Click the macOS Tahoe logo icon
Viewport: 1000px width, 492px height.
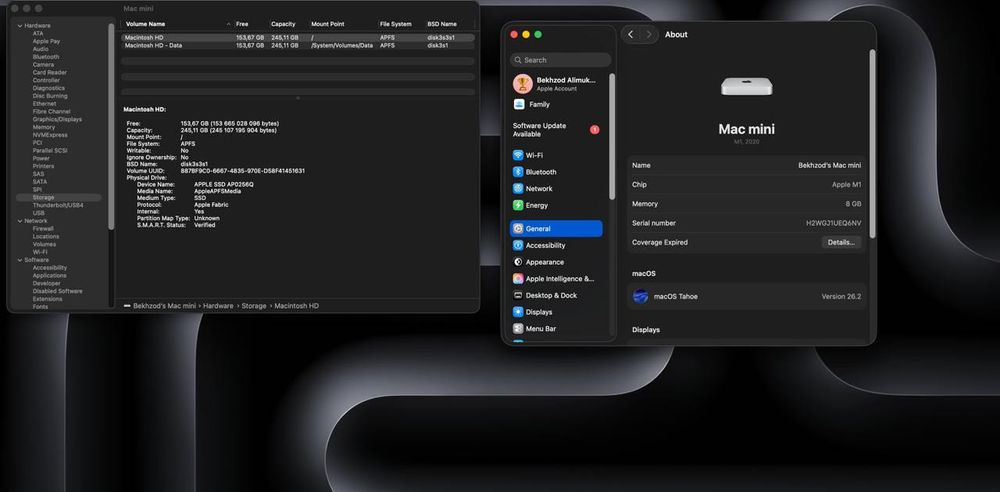pos(640,296)
